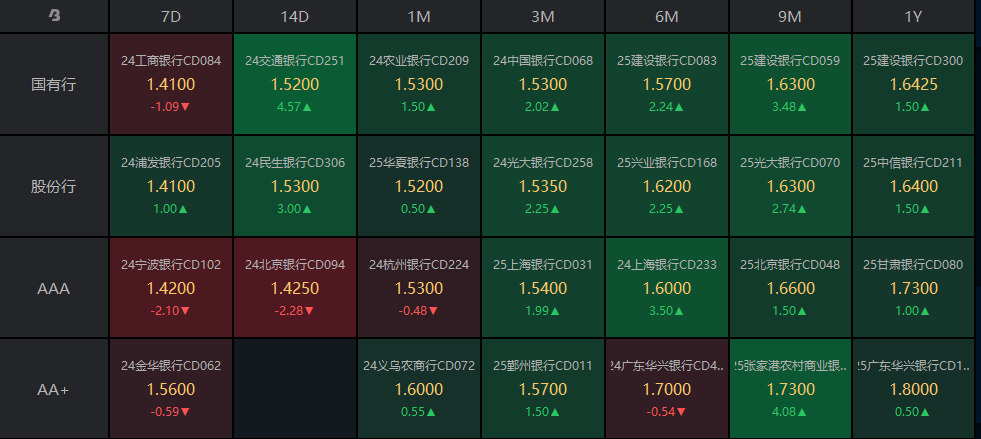Click the logo icon in the header corner
The image size is (981, 439).
pyautogui.click(x=54, y=15)
